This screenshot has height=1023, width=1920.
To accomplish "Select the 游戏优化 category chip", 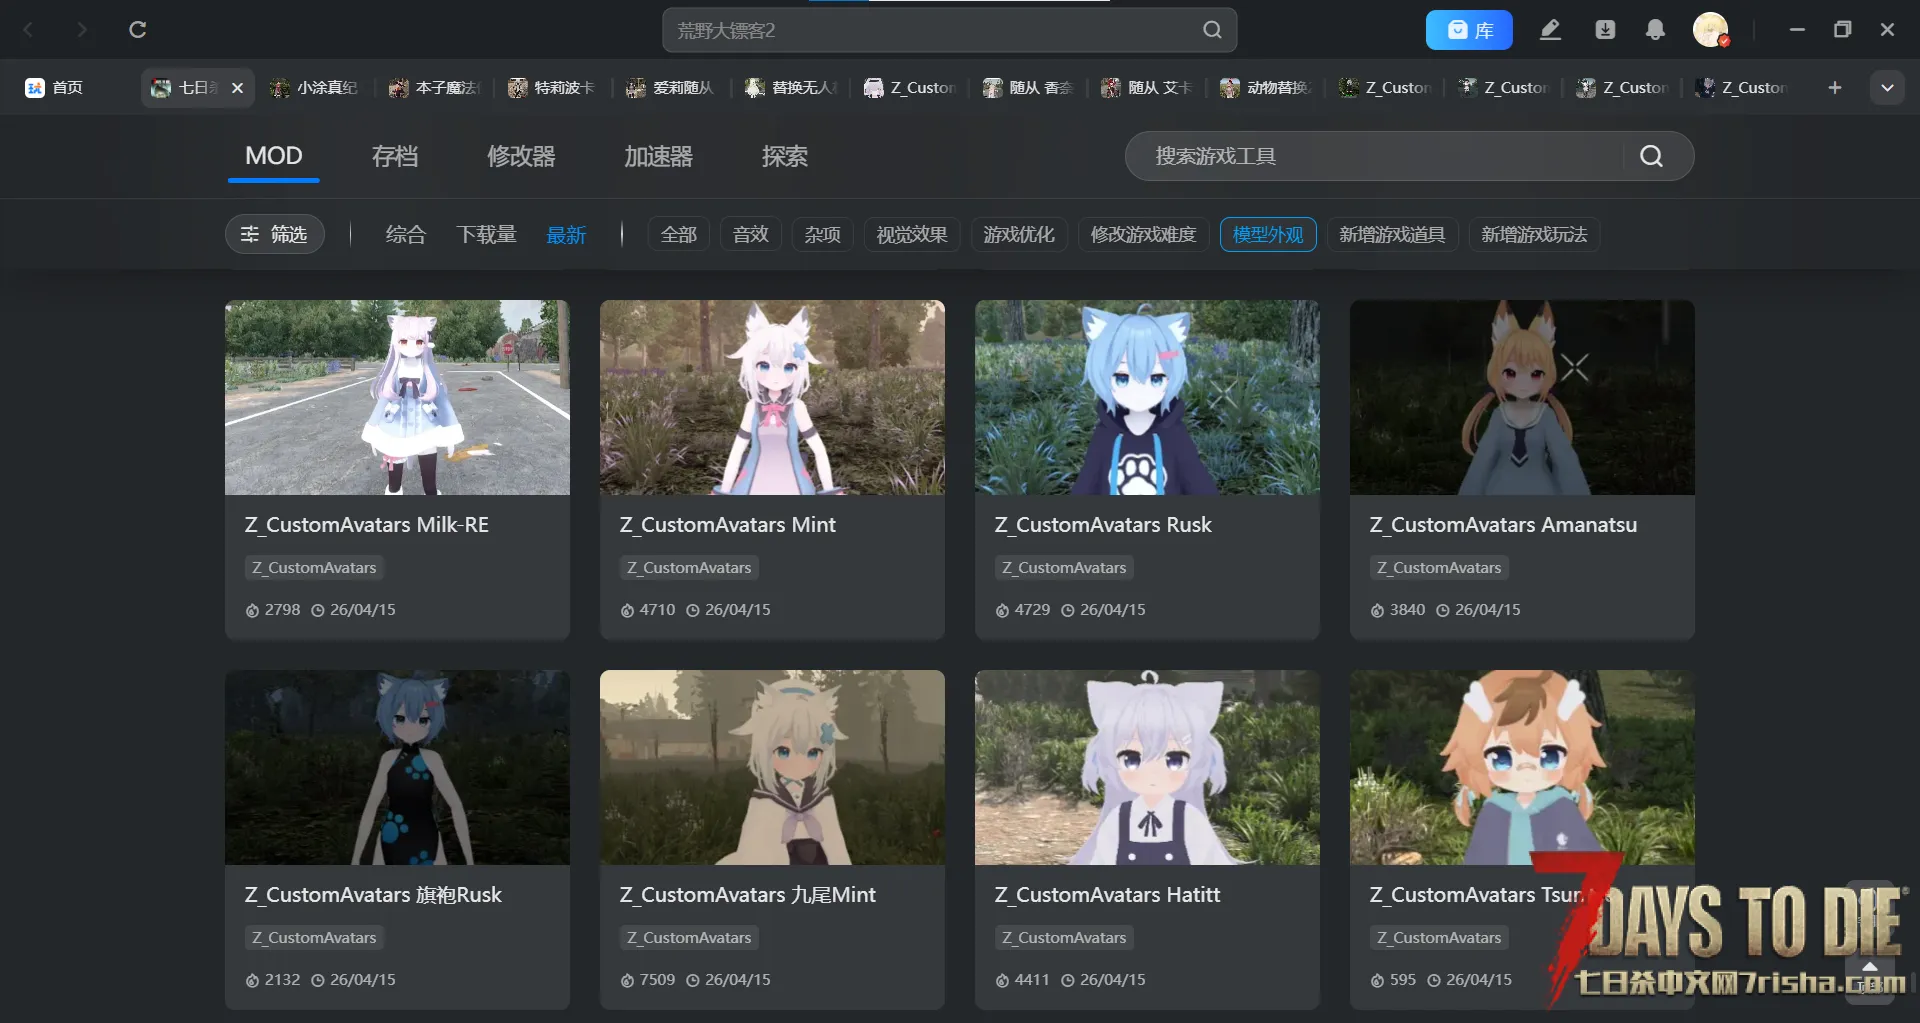I will pyautogui.click(x=1019, y=234).
